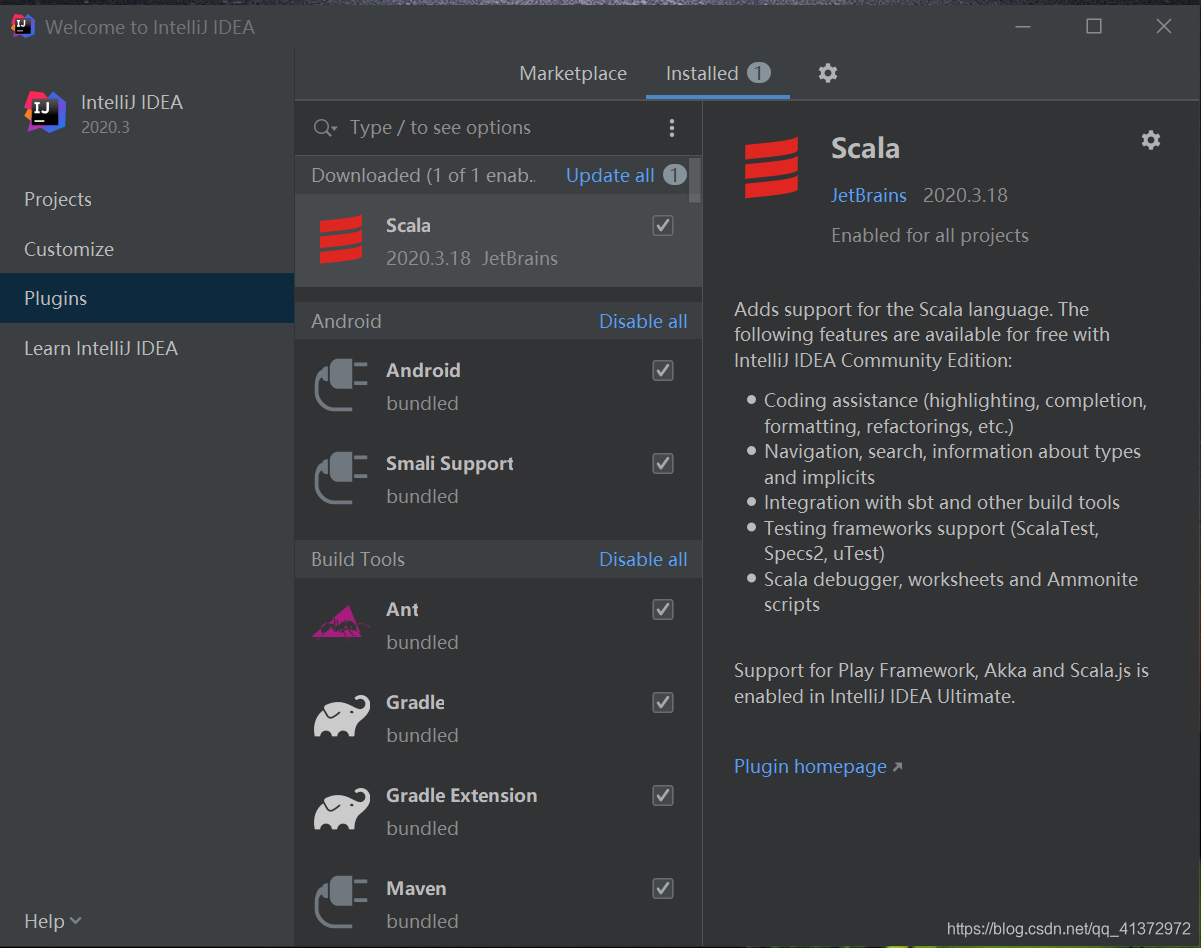Select the Maven plugin name
This screenshot has width=1201, height=948.
click(x=416, y=888)
